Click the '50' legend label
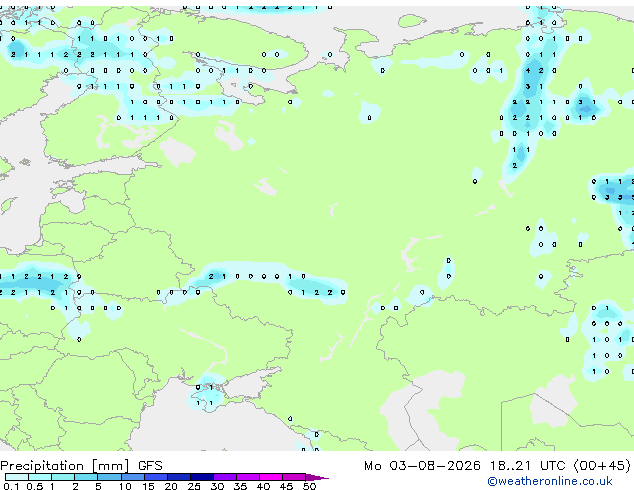 click(x=309, y=486)
